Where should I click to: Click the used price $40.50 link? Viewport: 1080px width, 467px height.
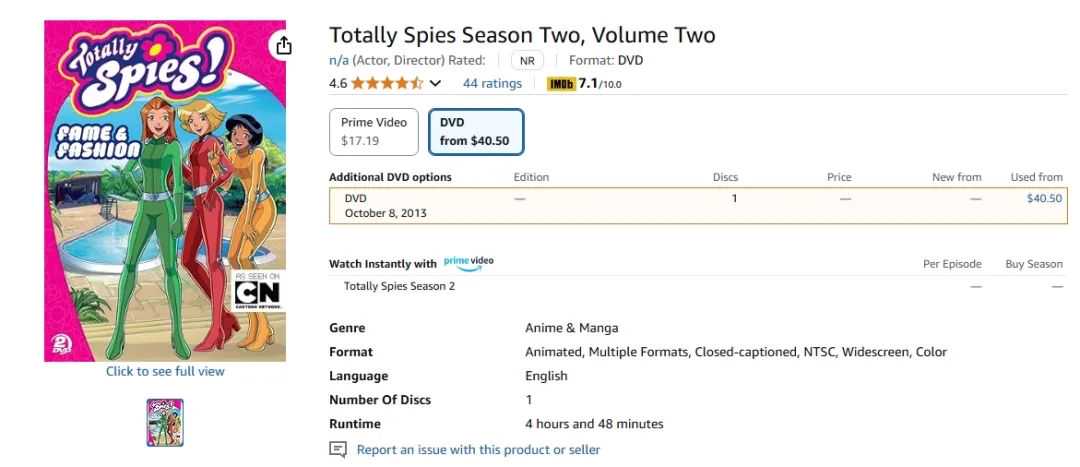1044,198
